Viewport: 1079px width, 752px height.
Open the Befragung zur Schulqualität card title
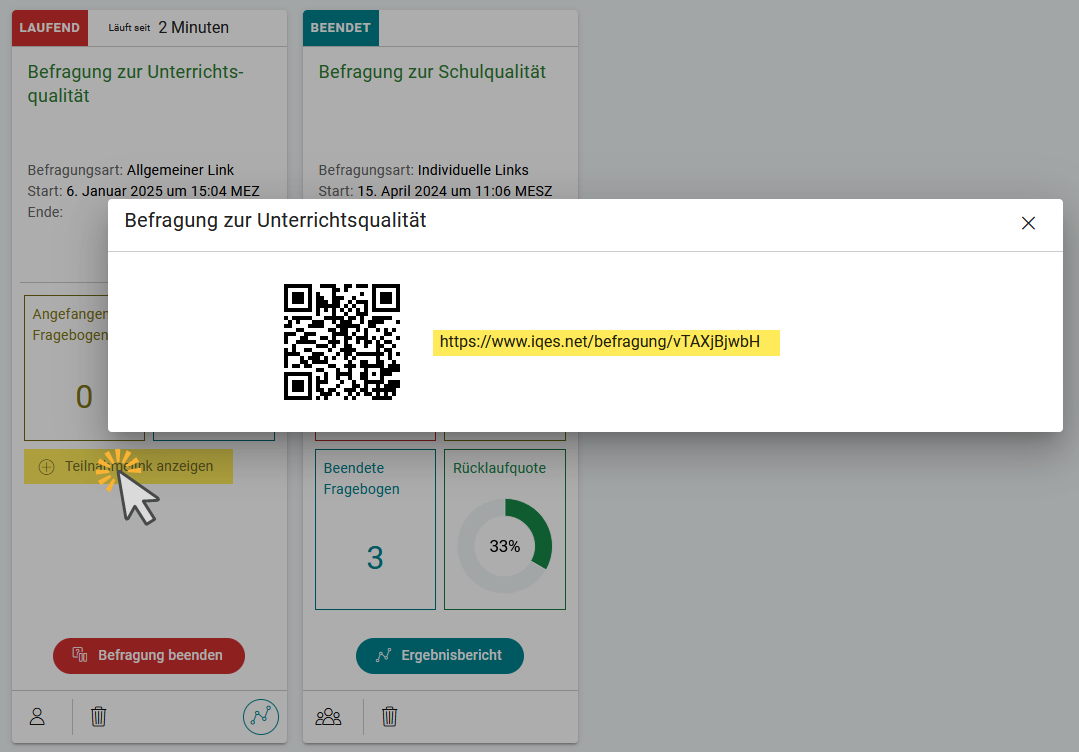point(432,72)
